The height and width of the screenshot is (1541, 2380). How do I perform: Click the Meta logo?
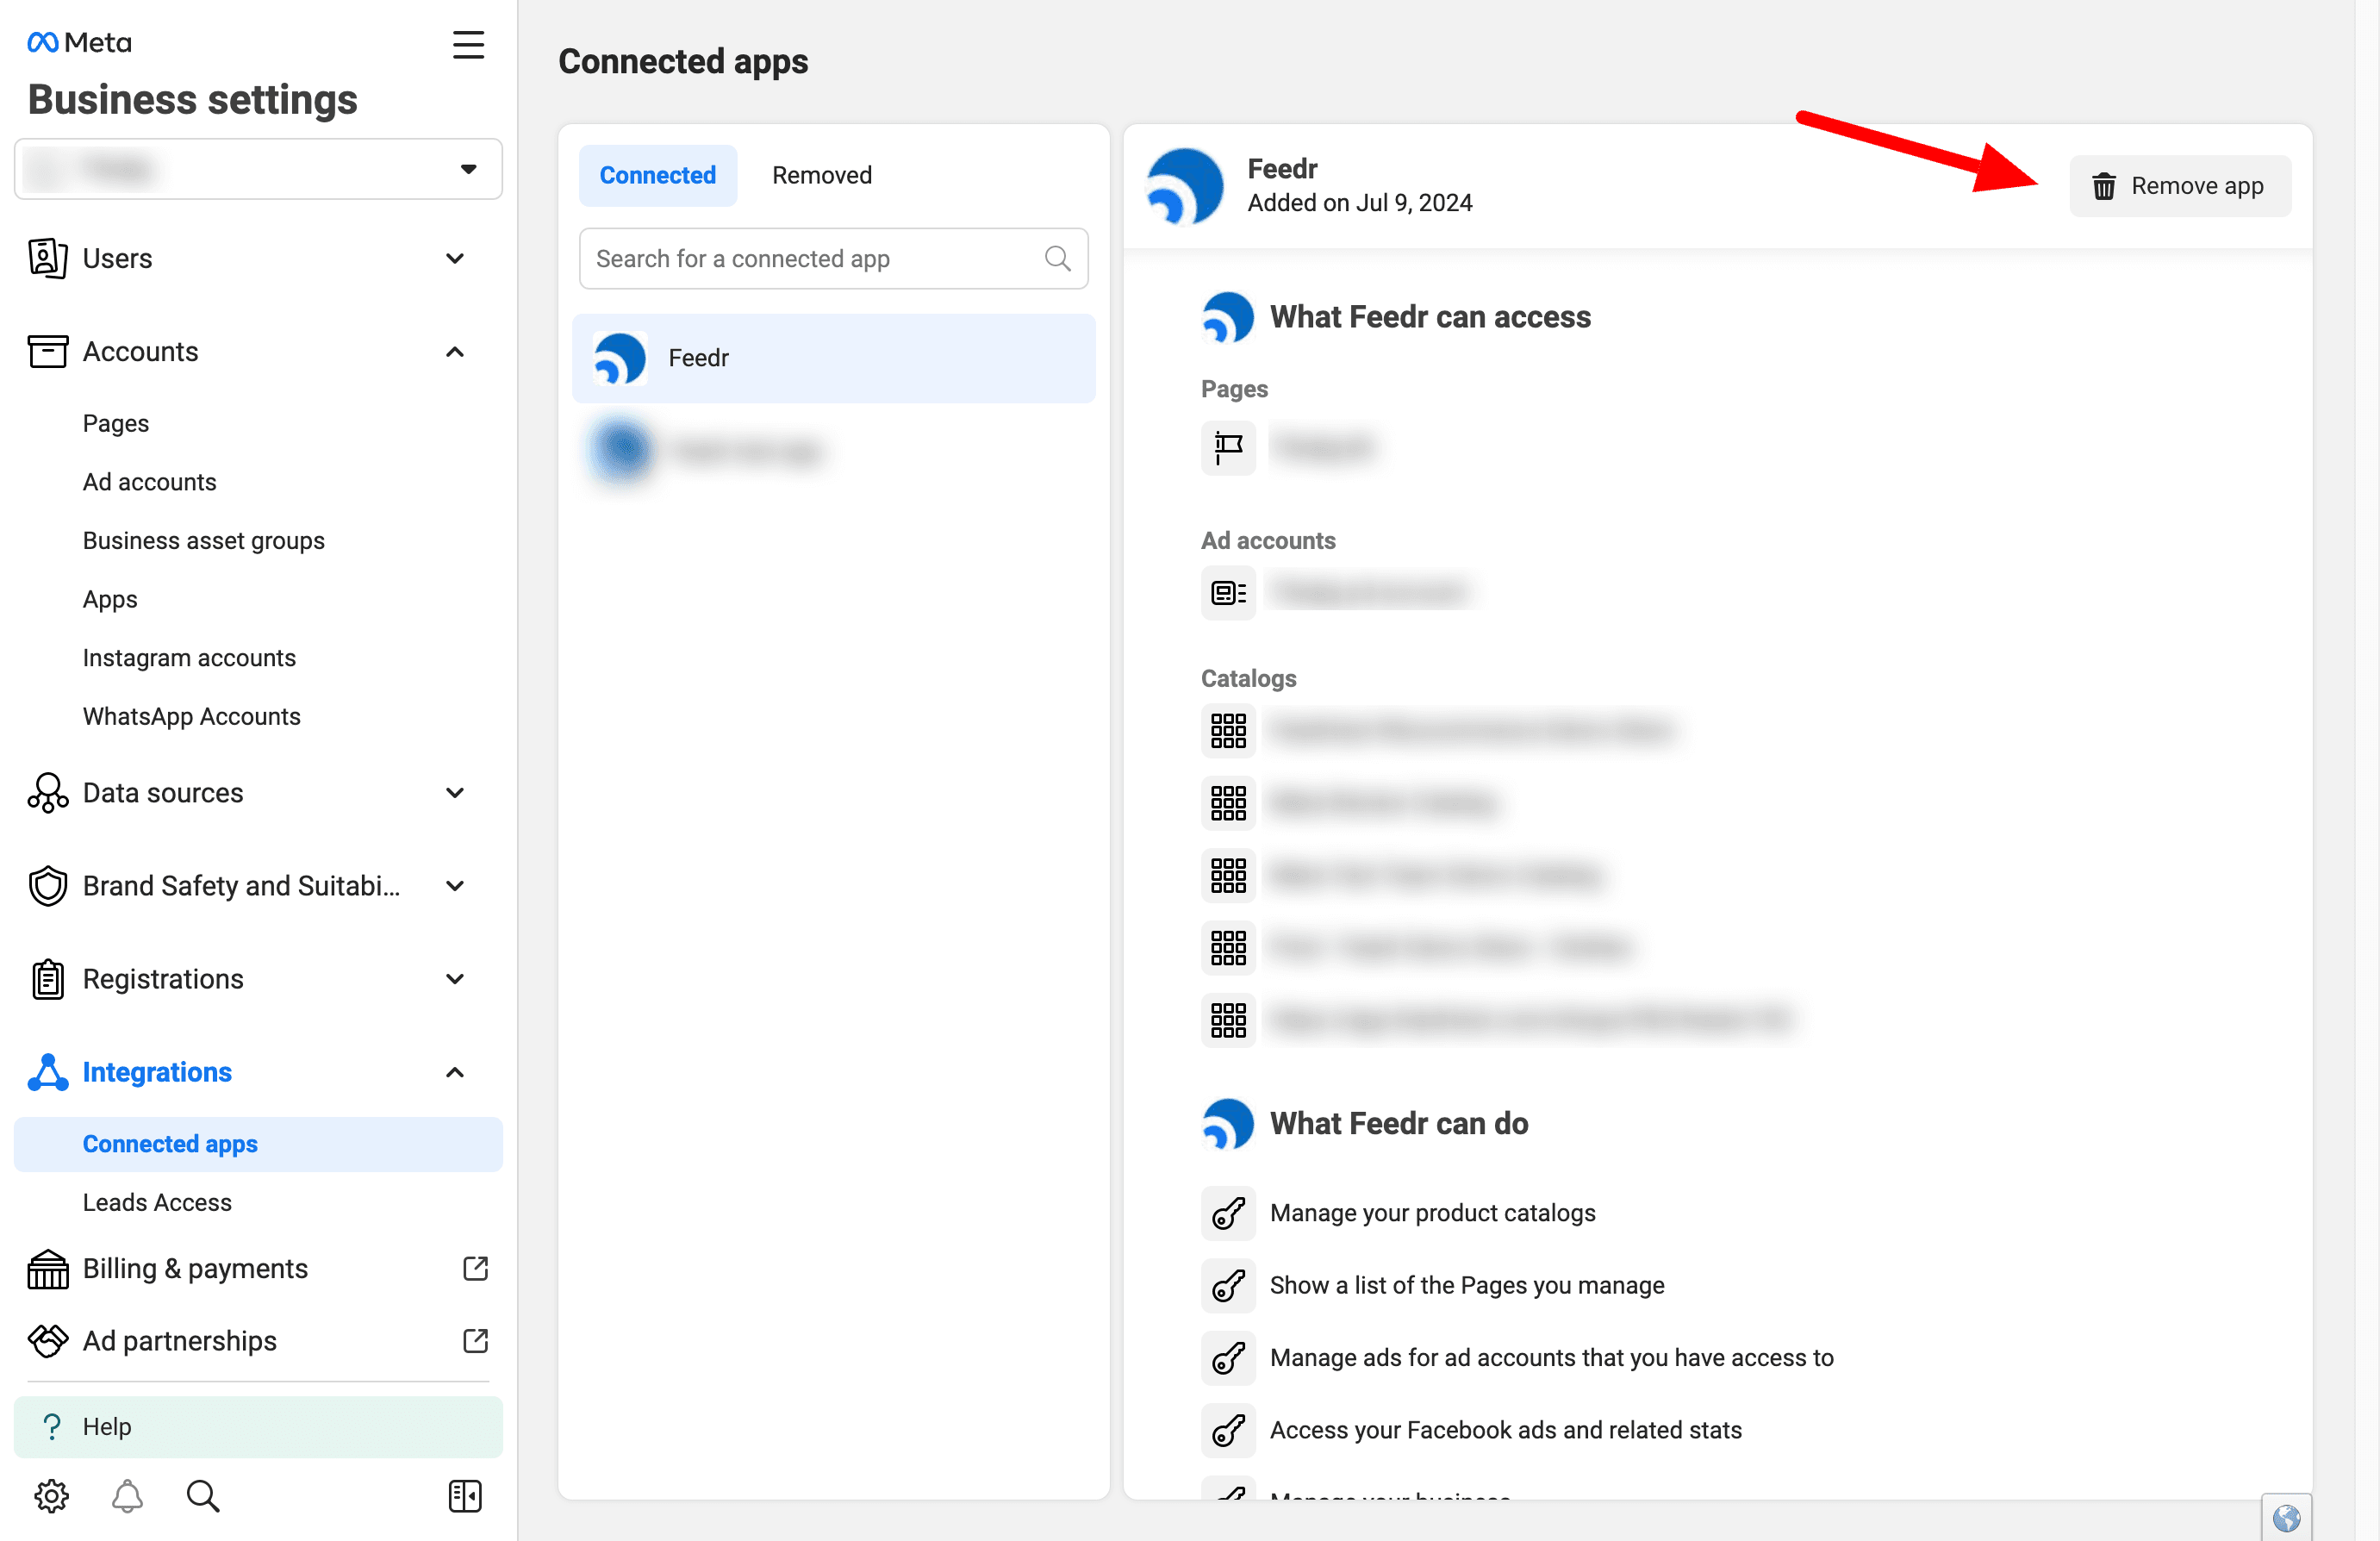point(78,42)
